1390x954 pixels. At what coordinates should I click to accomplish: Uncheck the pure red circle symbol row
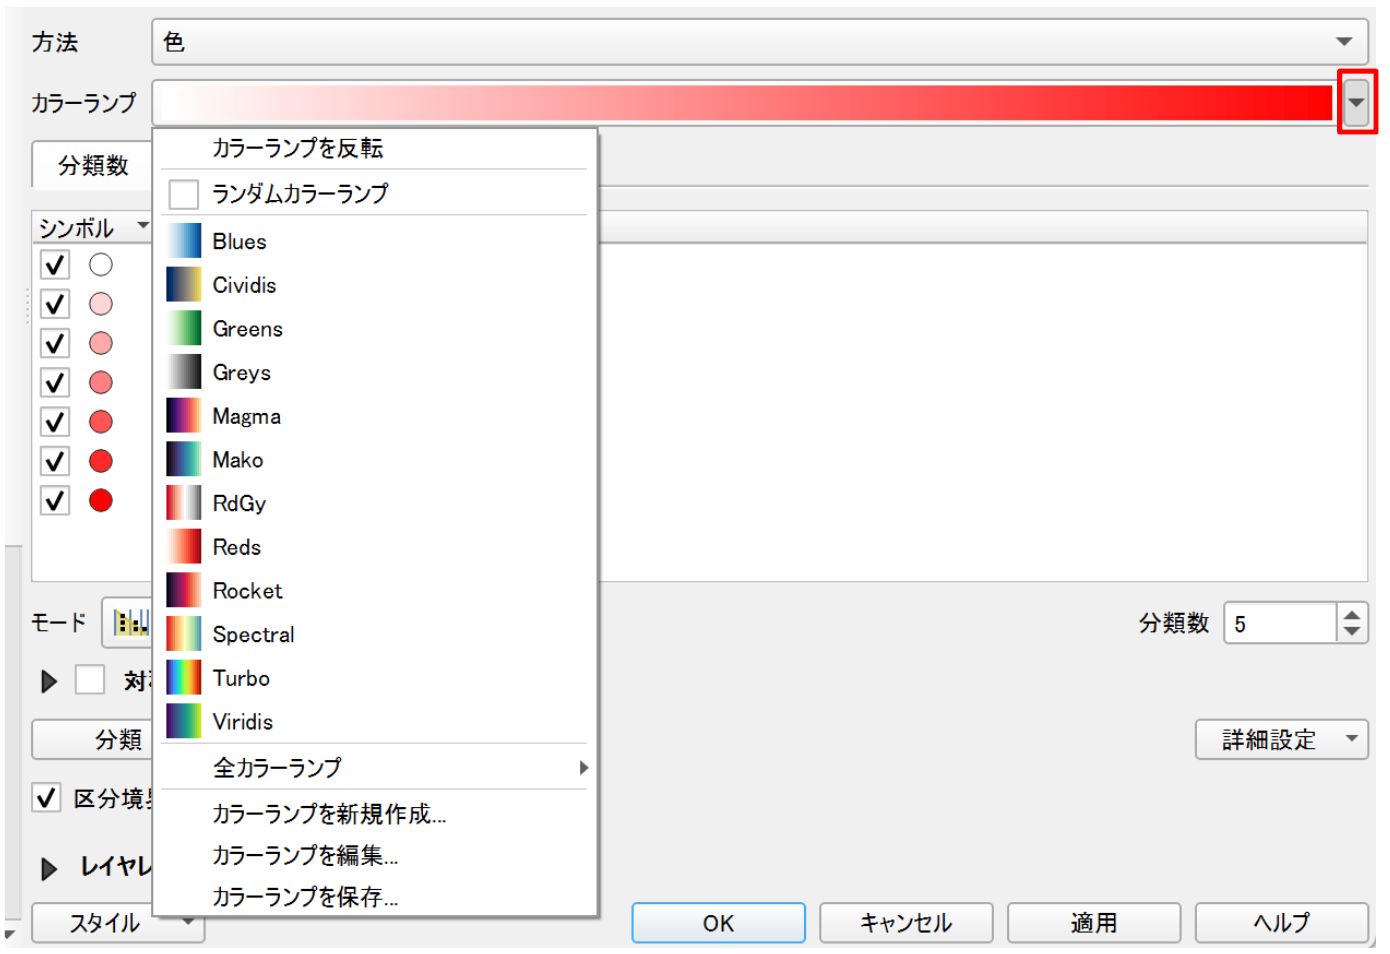click(x=55, y=500)
